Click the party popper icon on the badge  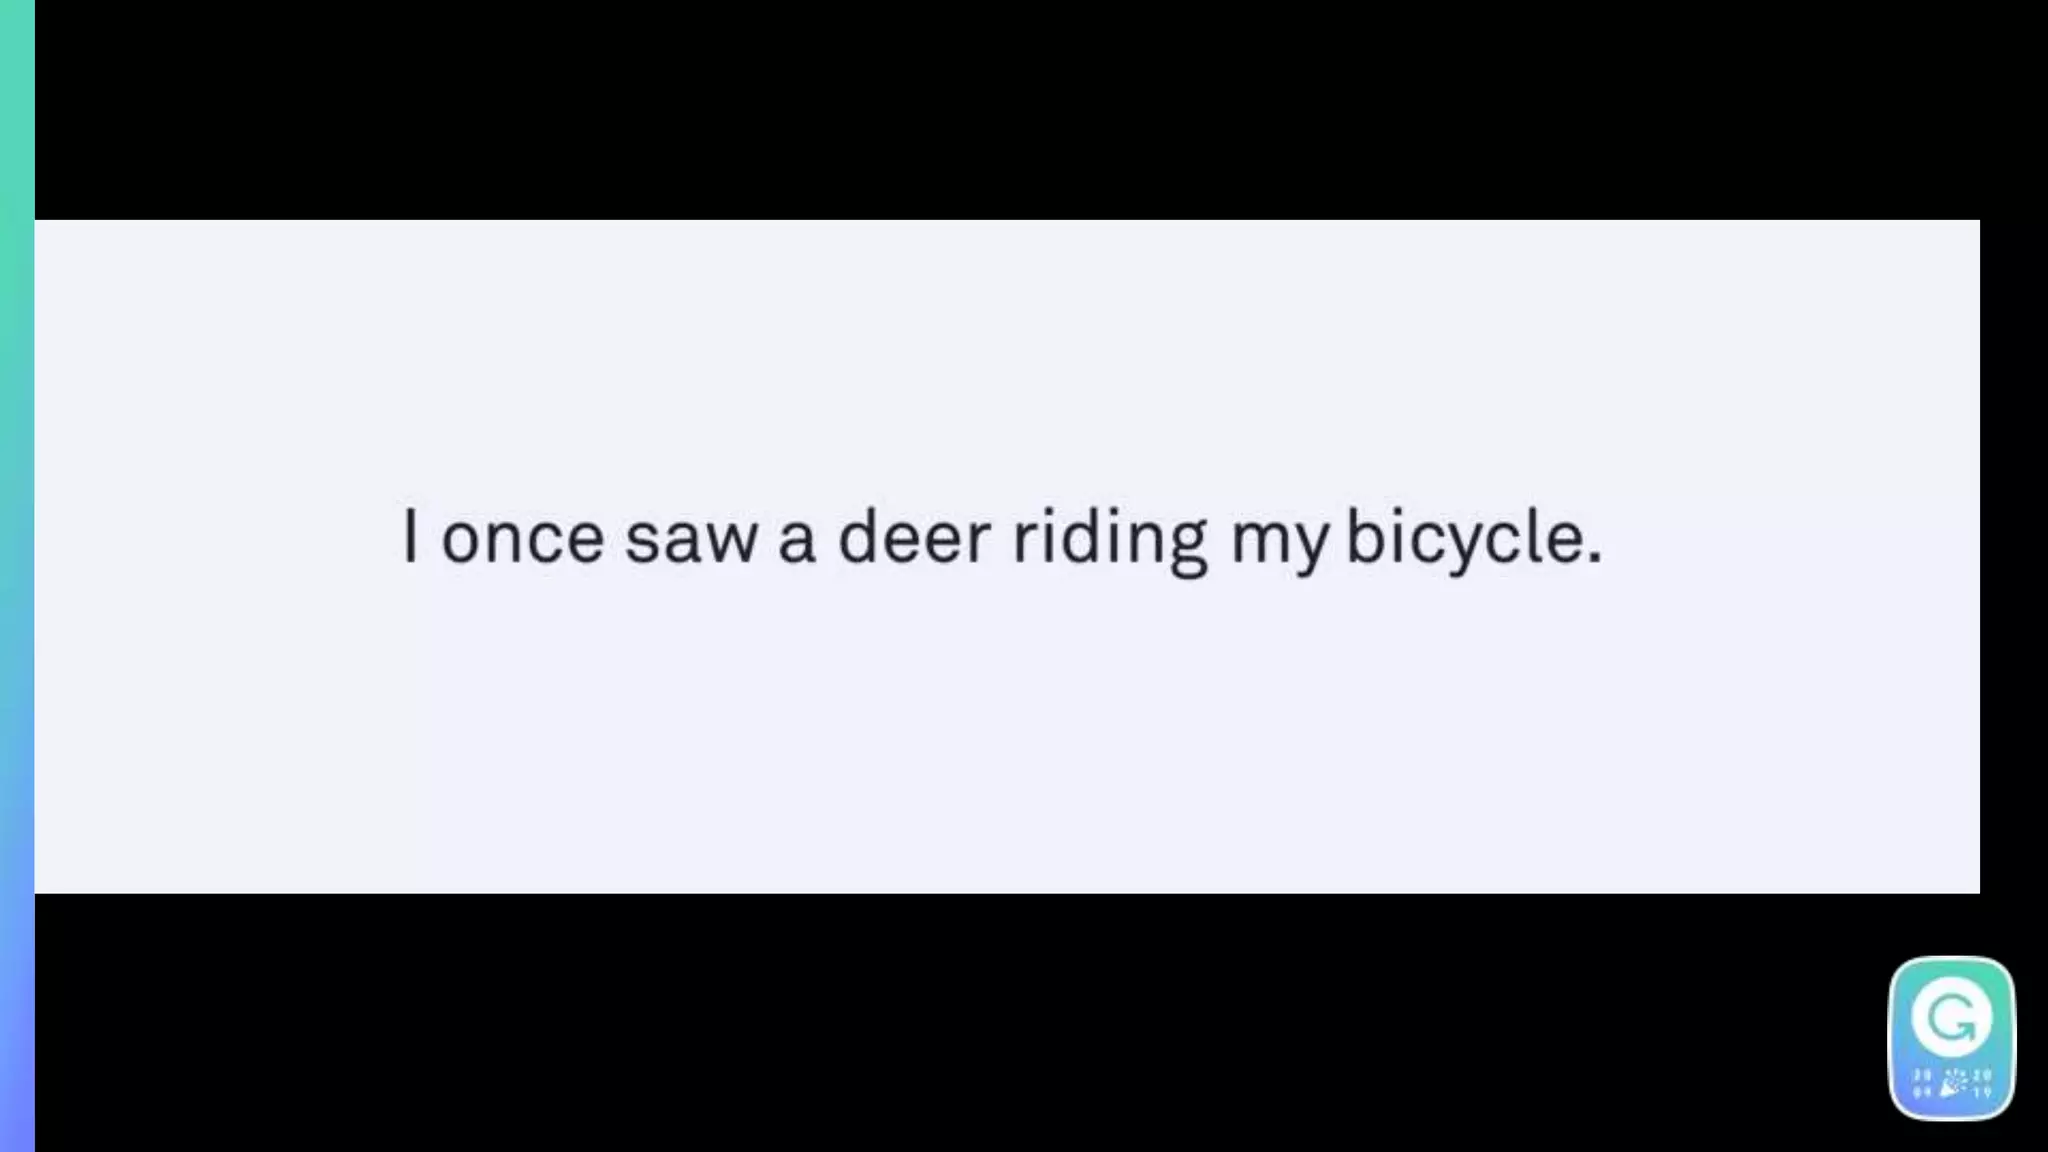(x=1951, y=1084)
